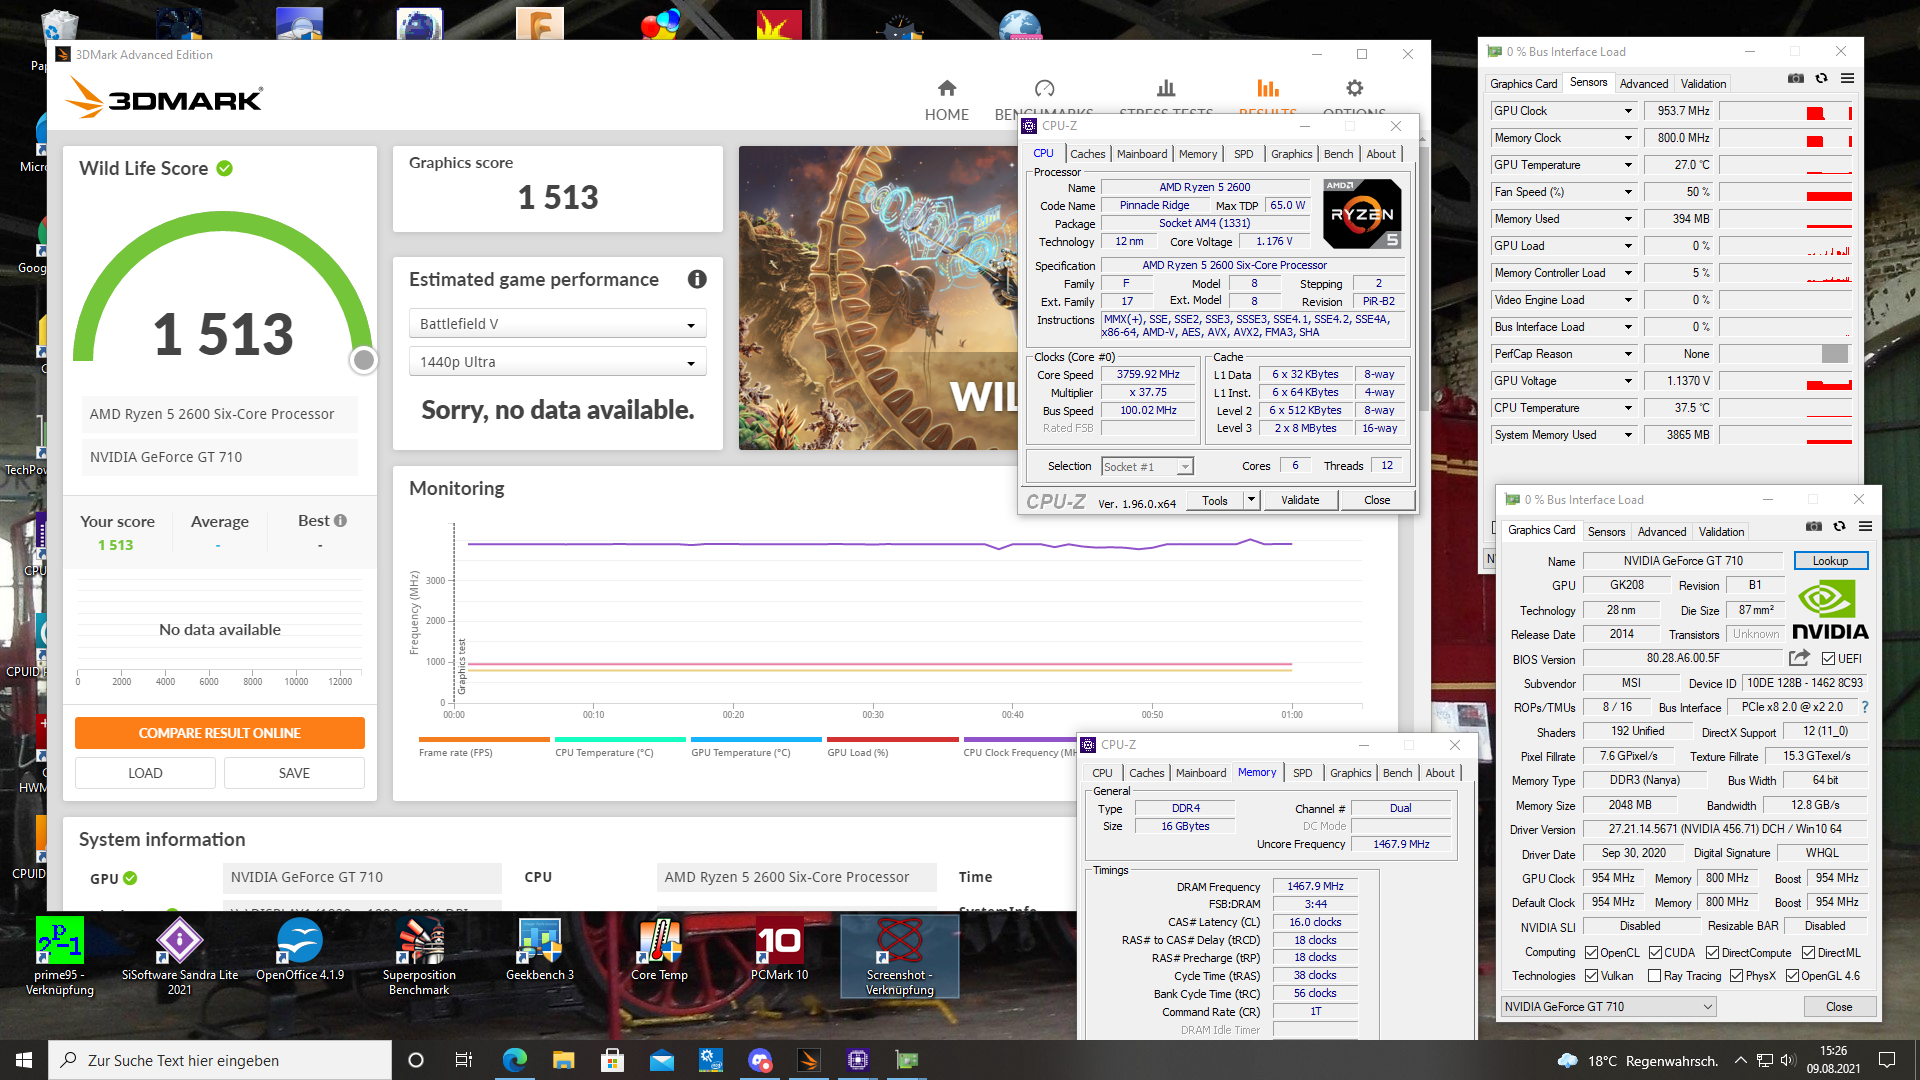This screenshot has width=1920, height=1080.
Task: Open hamburger menu in upper GPU-Z window
Action: [1847, 78]
